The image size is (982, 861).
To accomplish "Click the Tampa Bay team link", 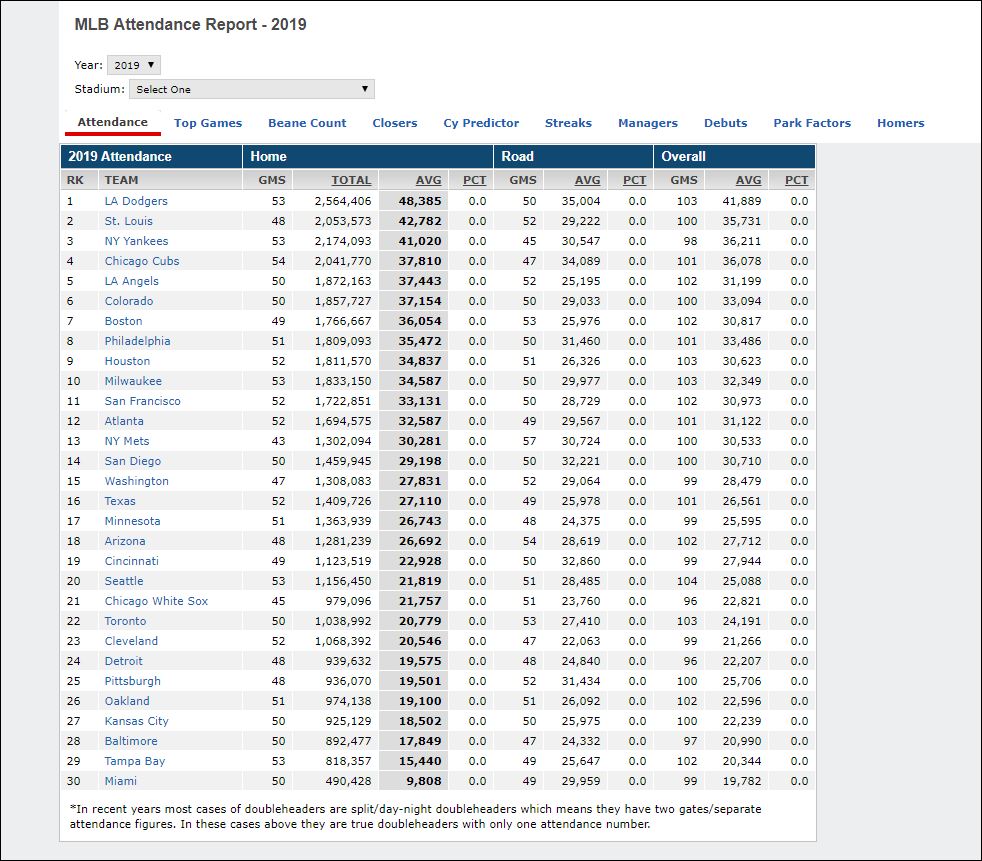I will tap(134, 761).
